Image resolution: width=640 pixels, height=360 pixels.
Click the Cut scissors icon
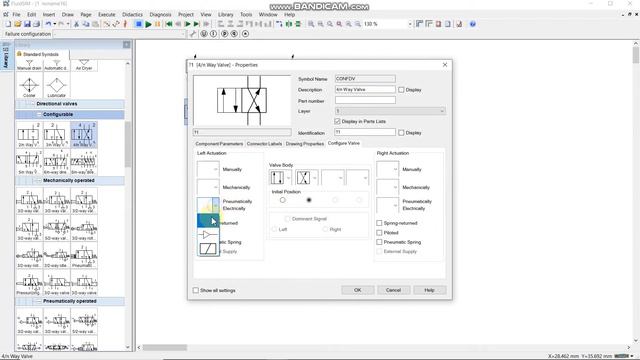coord(76,24)
